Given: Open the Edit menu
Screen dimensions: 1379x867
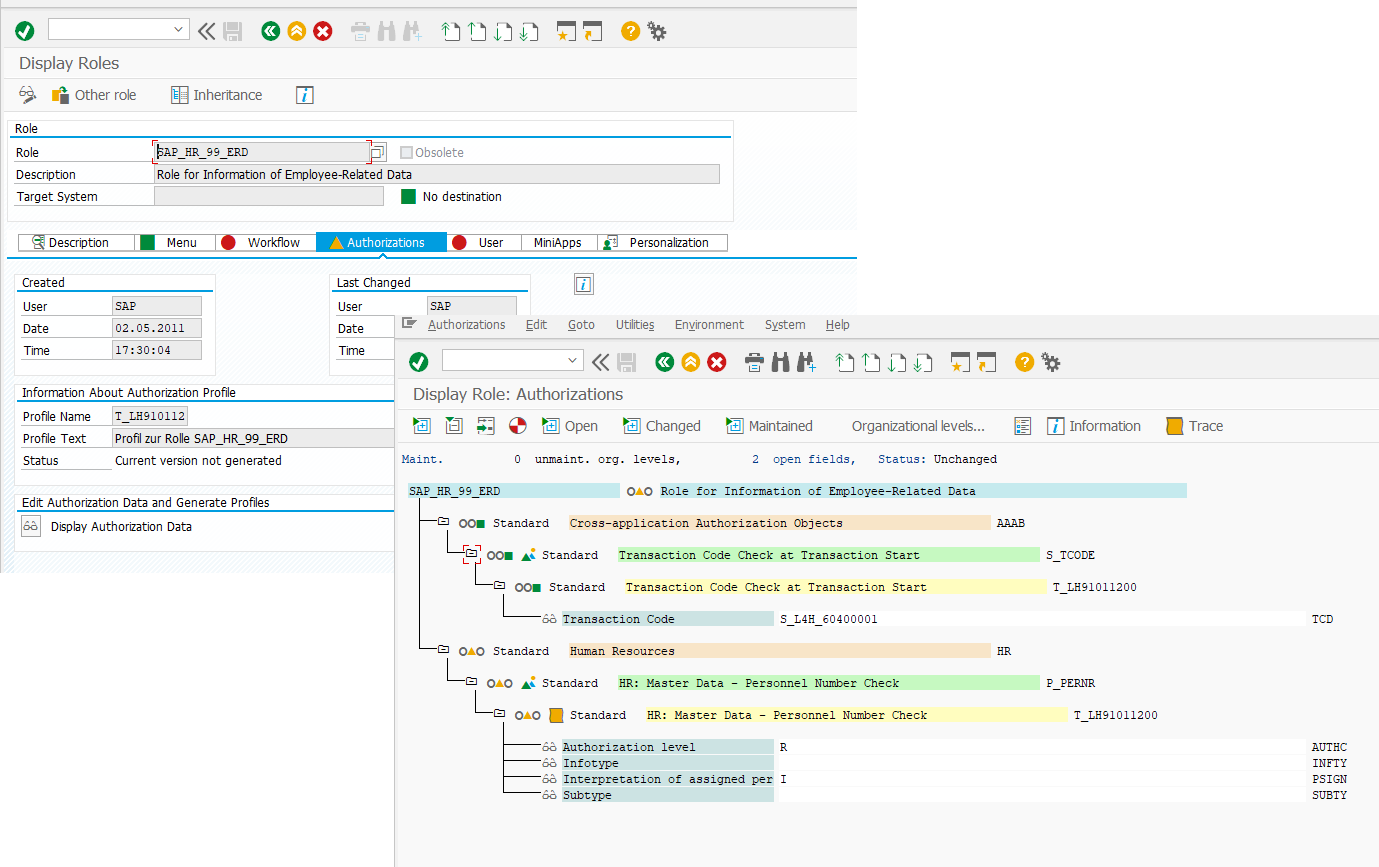Looking at the screenshot, I should [536, 325].
